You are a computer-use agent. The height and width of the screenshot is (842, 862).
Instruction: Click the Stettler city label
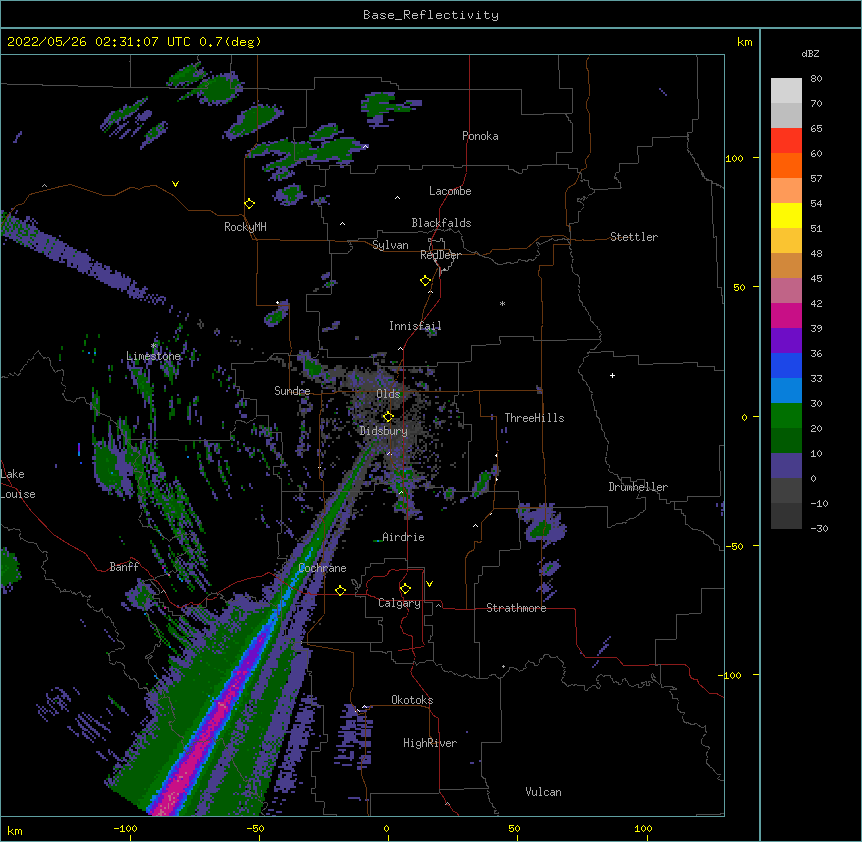point(634,237)
